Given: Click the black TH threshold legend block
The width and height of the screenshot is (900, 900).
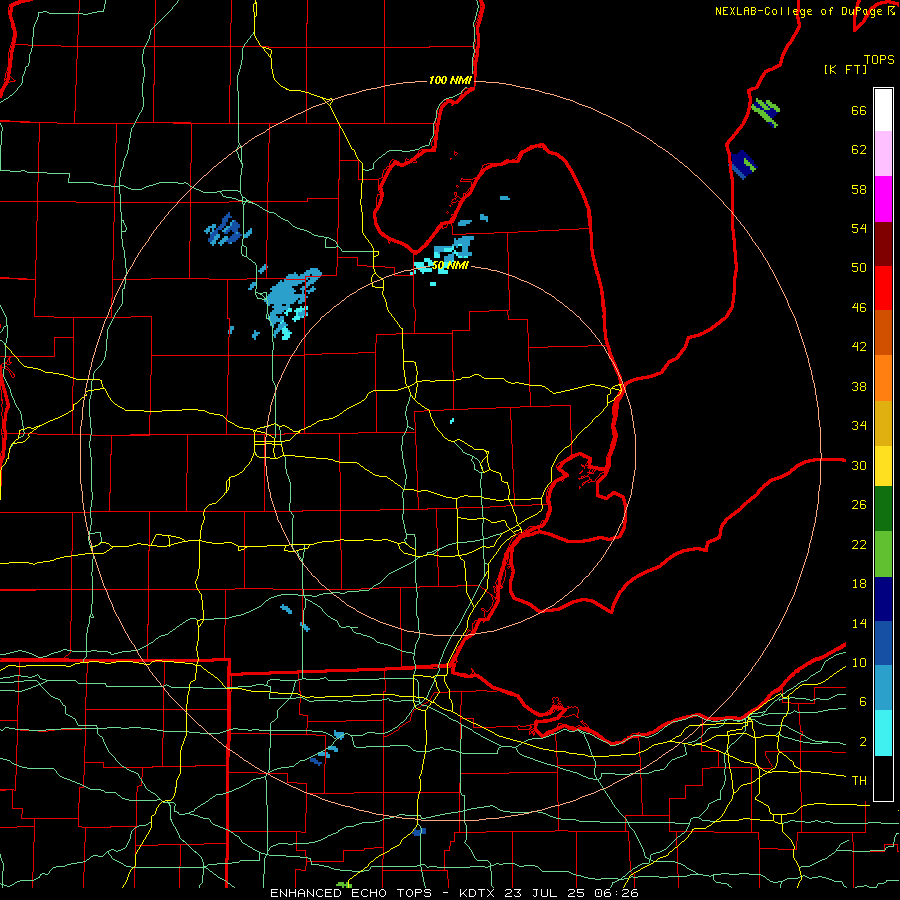Looking at the screenshot, I should point(883,778).
